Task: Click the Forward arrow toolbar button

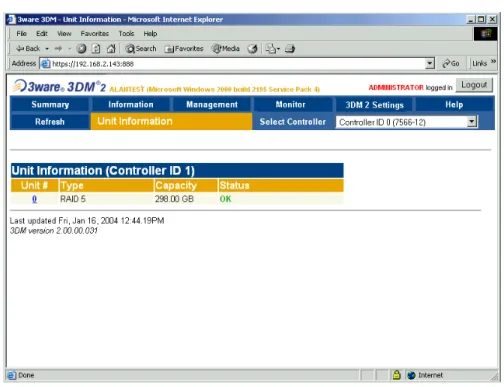Action: tap(58, 49)
